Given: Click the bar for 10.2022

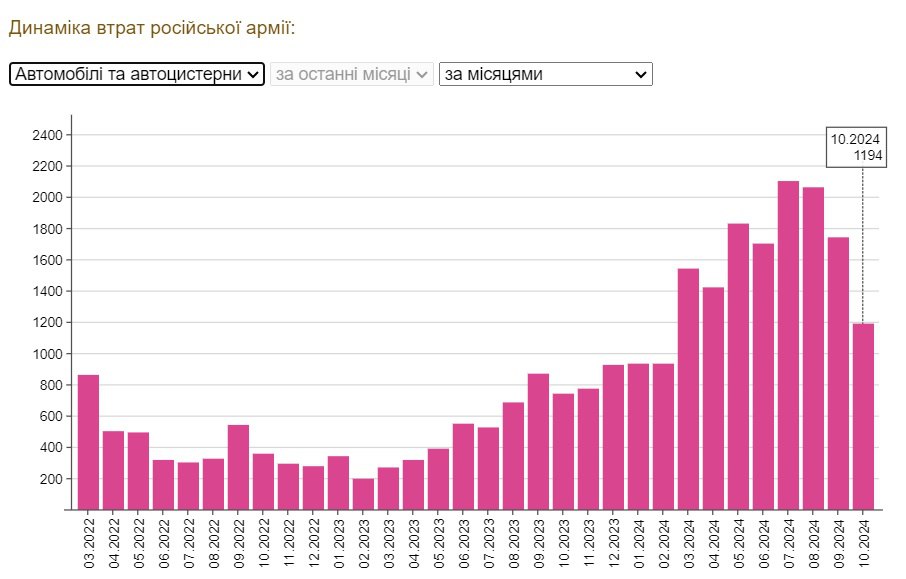Looking at the screenshot, I should pos(263,482).
